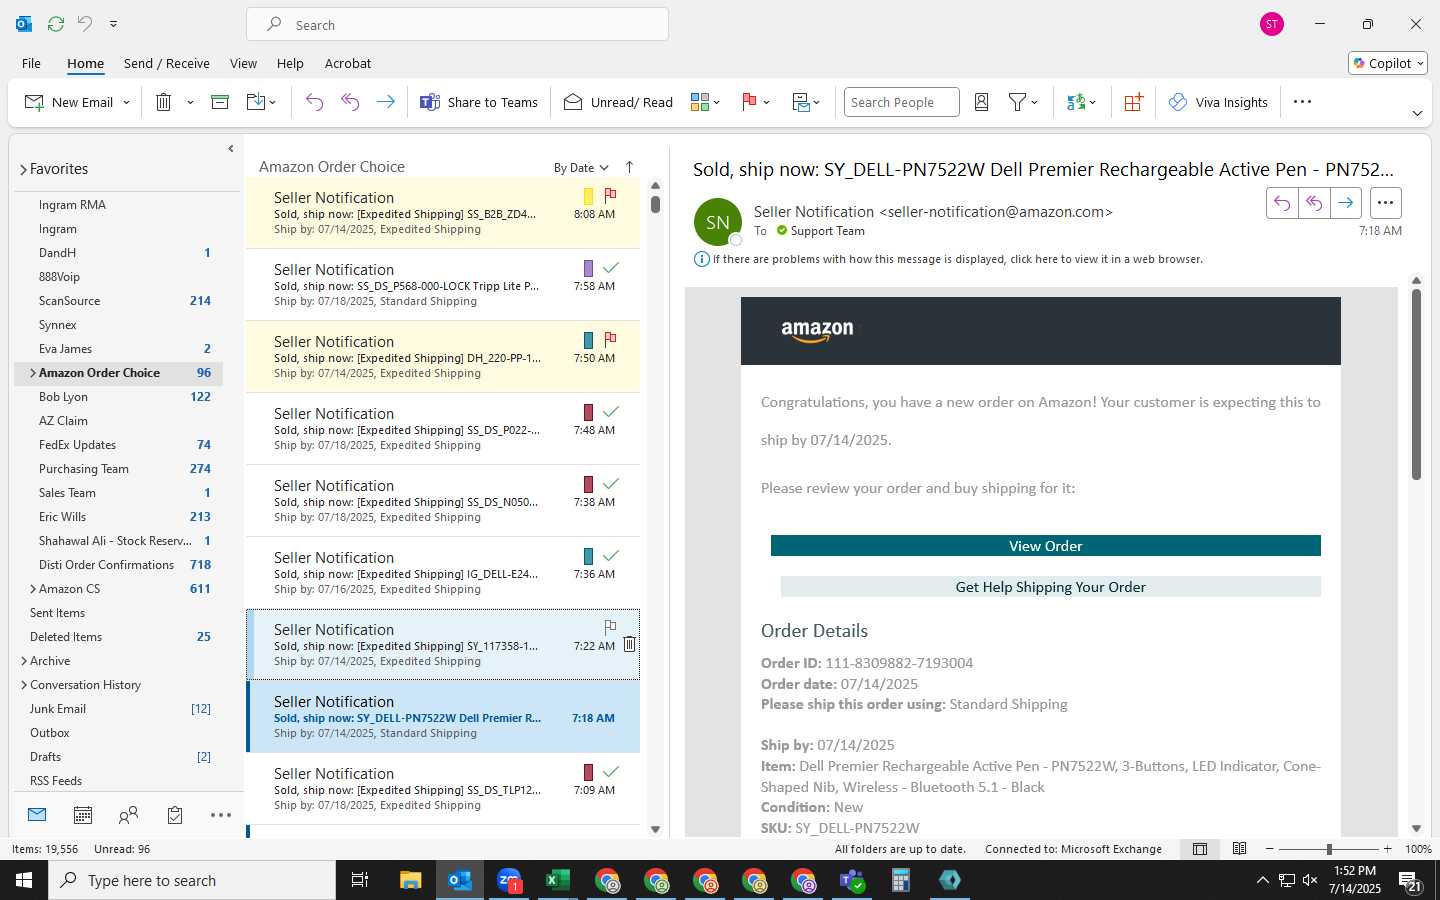
Task: Toggle the completed checkmark on 7:48 AM email
Action: coord(611,411)
